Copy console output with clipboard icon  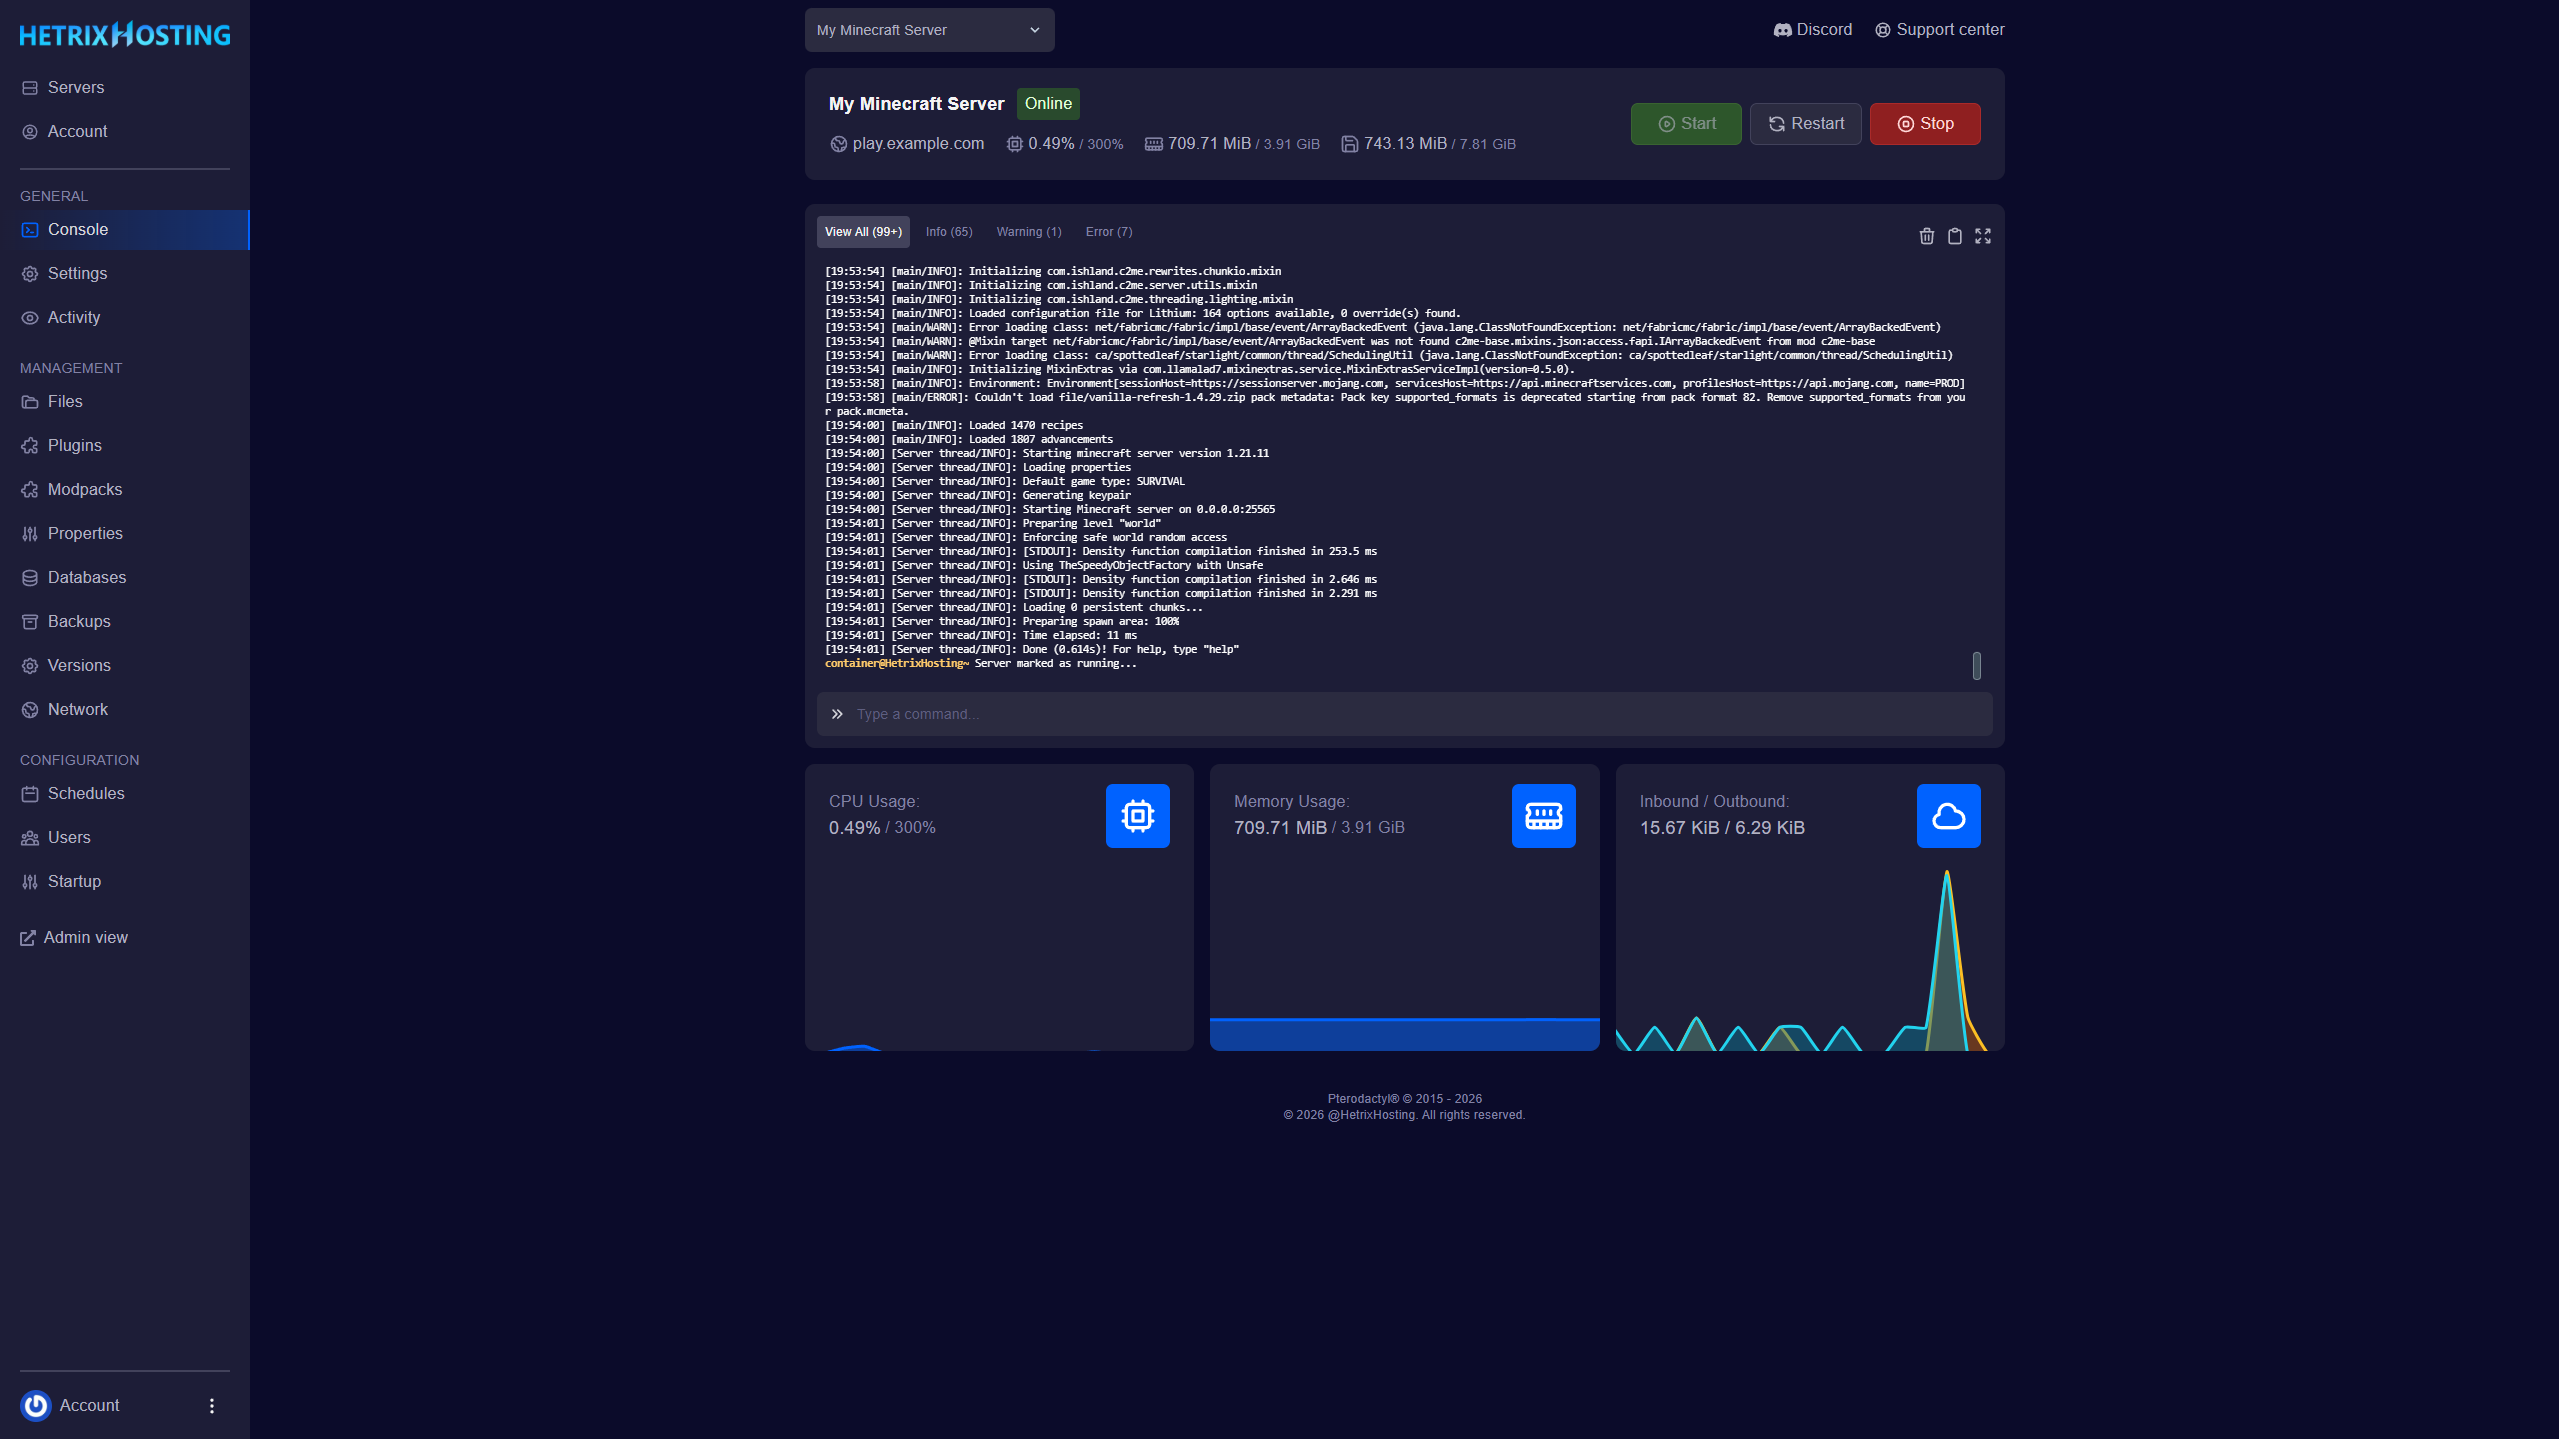pyautogui.click(x=1954, y=236)
